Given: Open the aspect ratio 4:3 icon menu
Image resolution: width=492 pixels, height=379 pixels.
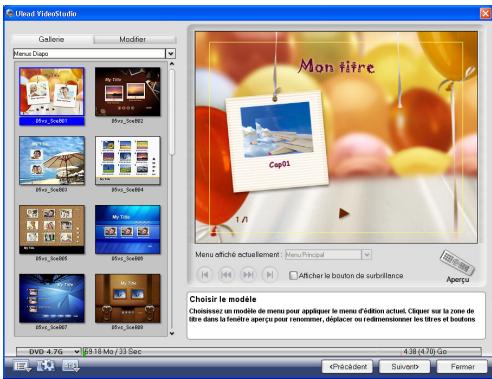Looking at the screenshot, I should point(71,366).
